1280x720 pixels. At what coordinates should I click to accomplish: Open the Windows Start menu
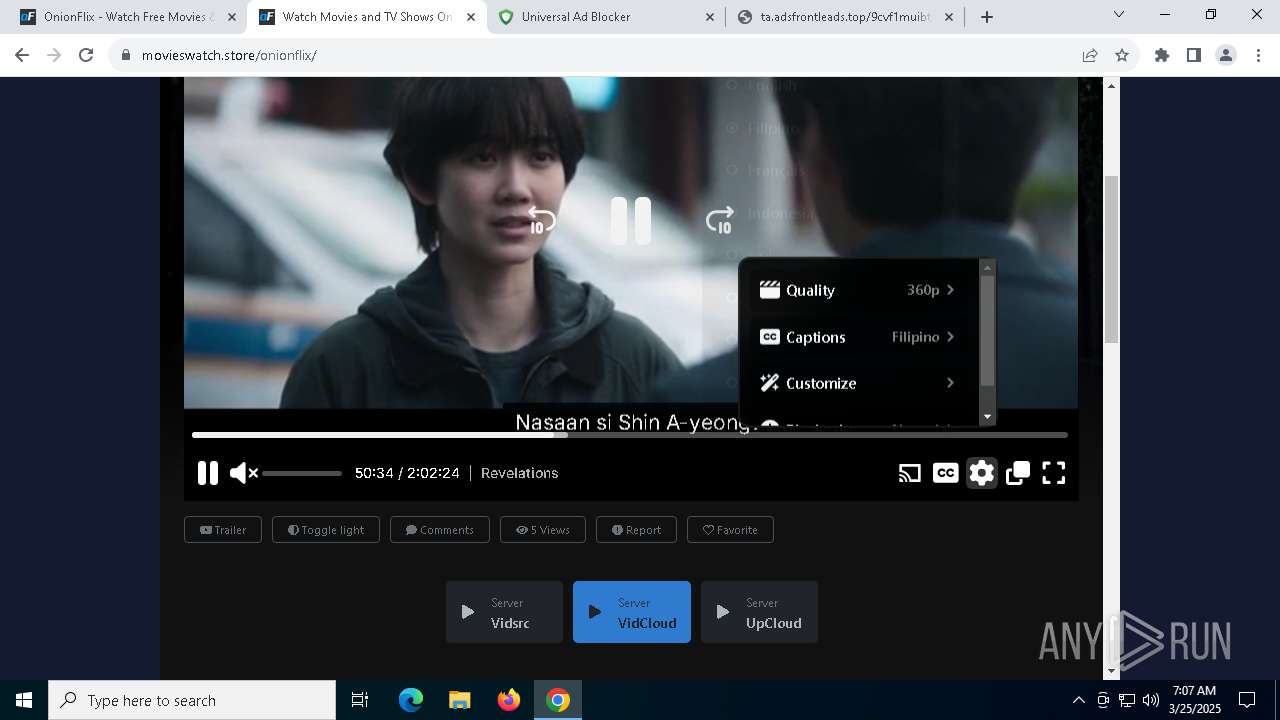coord(24,700)
